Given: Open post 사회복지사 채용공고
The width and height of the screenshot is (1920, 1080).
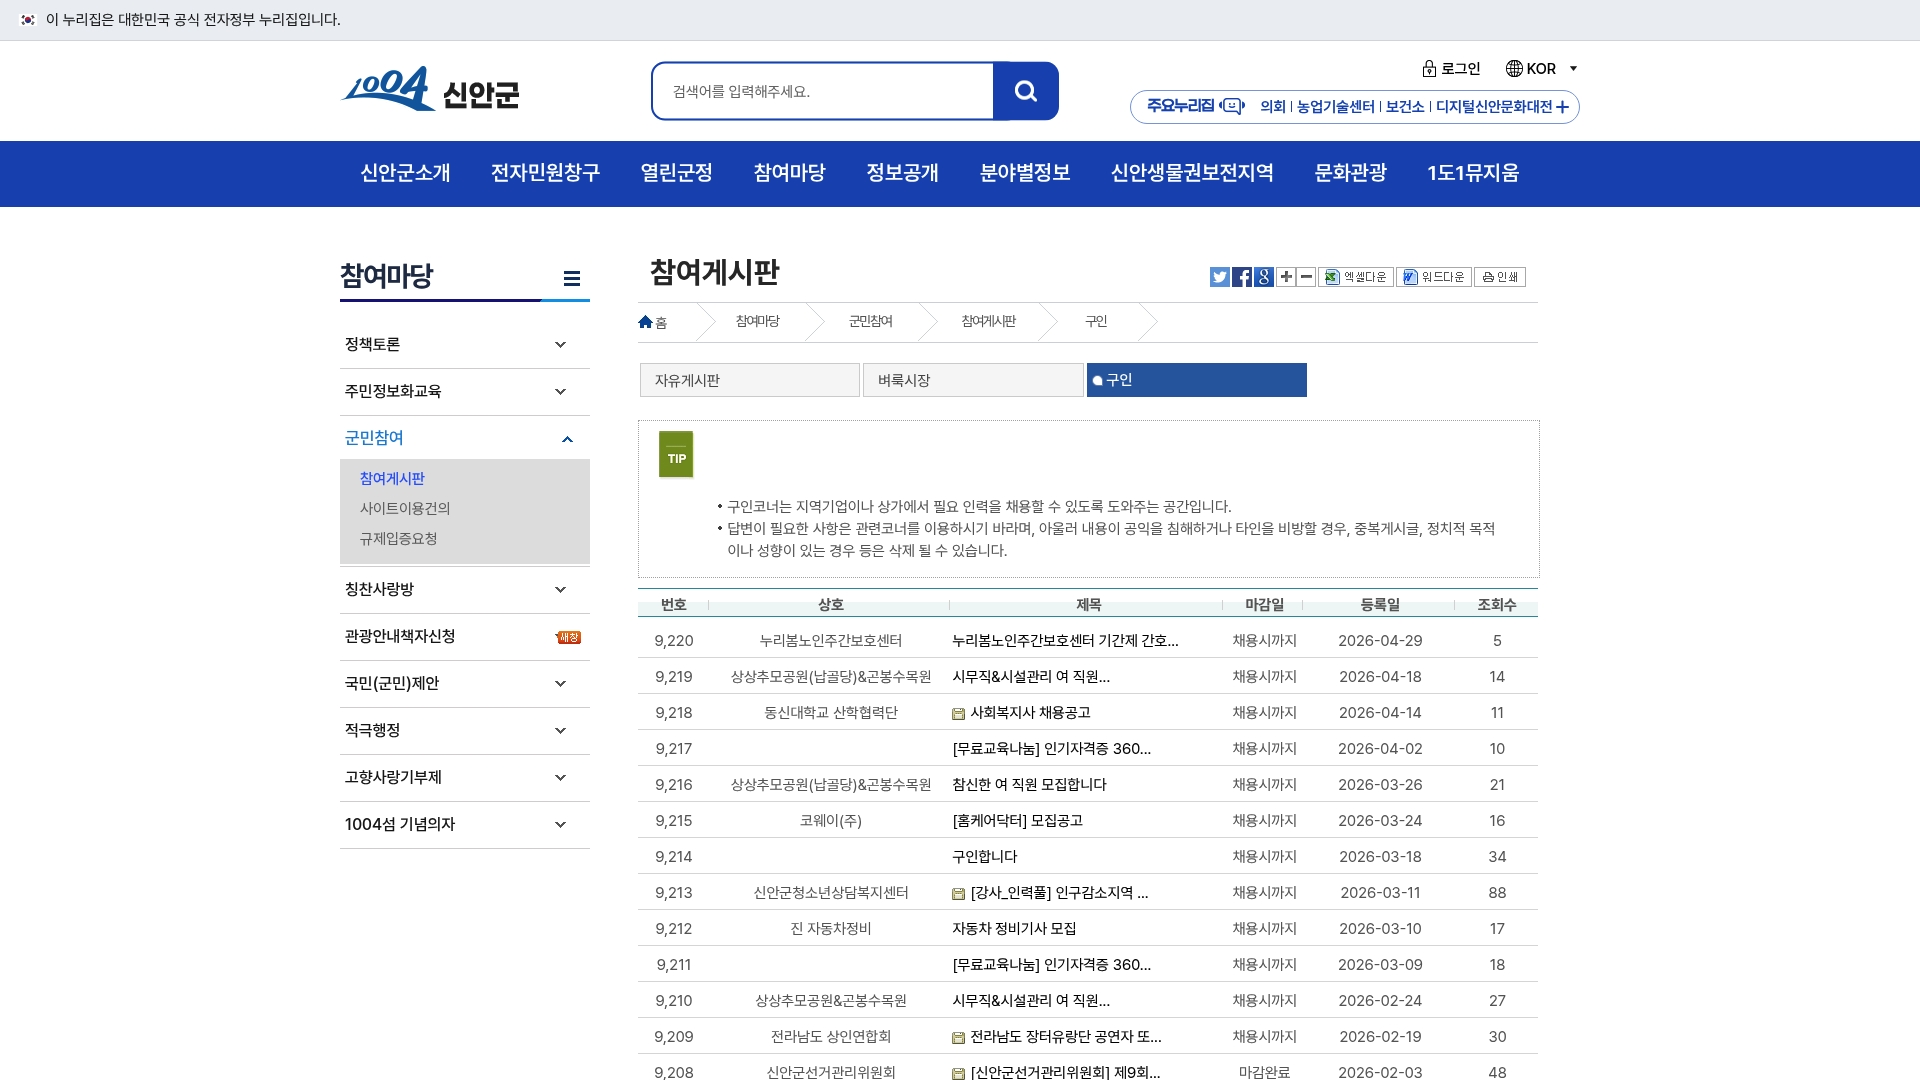Looking at the screenshot, I should pyautogui.click(x=1030, y=713).
